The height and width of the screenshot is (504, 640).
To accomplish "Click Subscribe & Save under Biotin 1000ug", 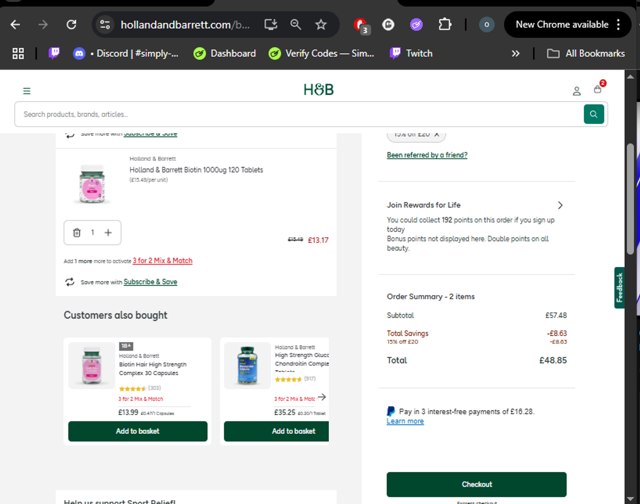I will click(x=150, y=282).
